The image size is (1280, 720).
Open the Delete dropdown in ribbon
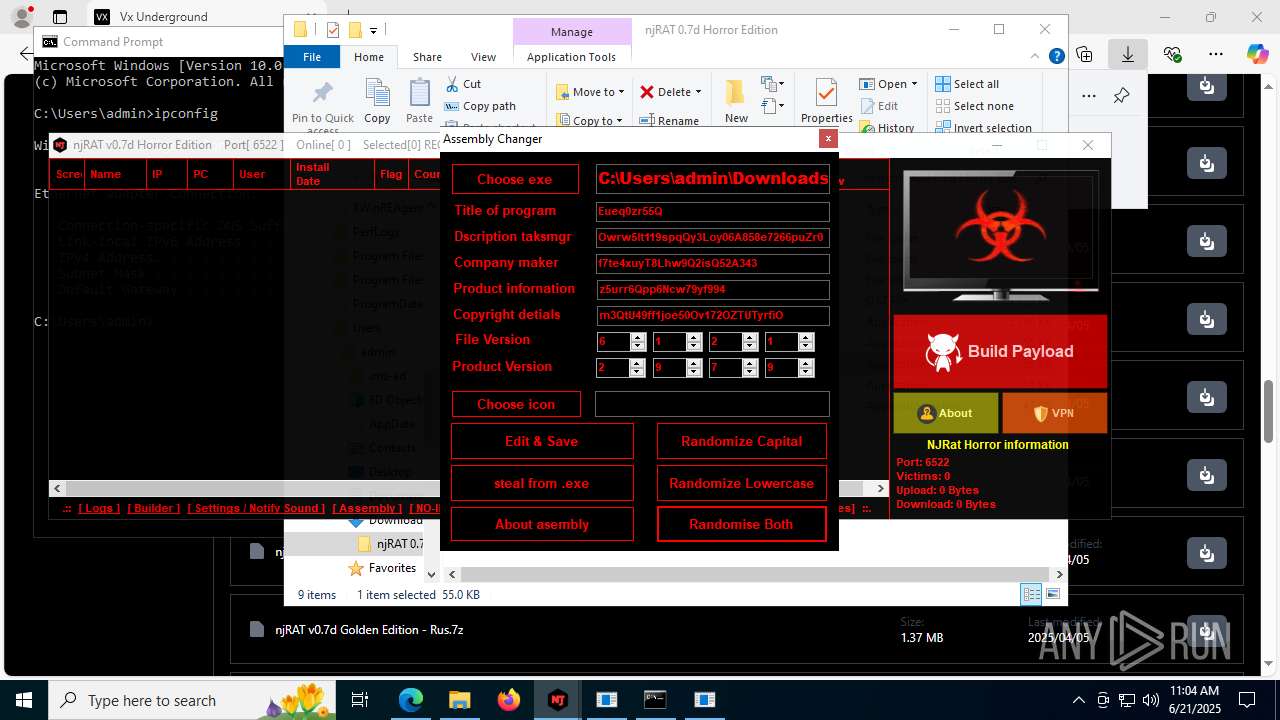pyautogui.click(x=670, y=92)
